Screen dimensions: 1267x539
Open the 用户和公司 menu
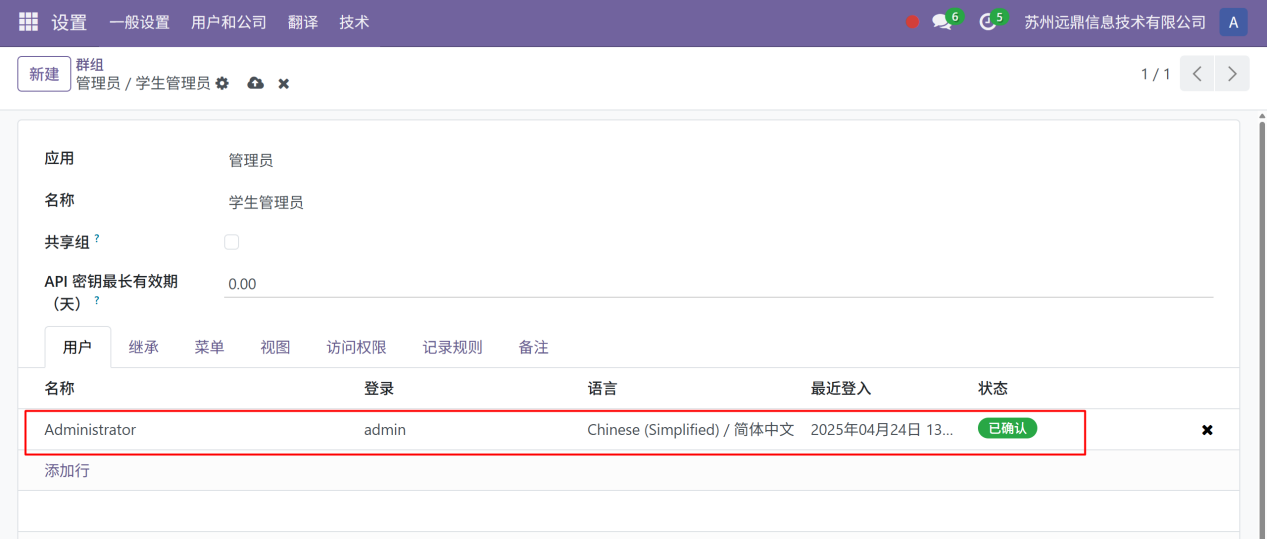coord(229,22)
